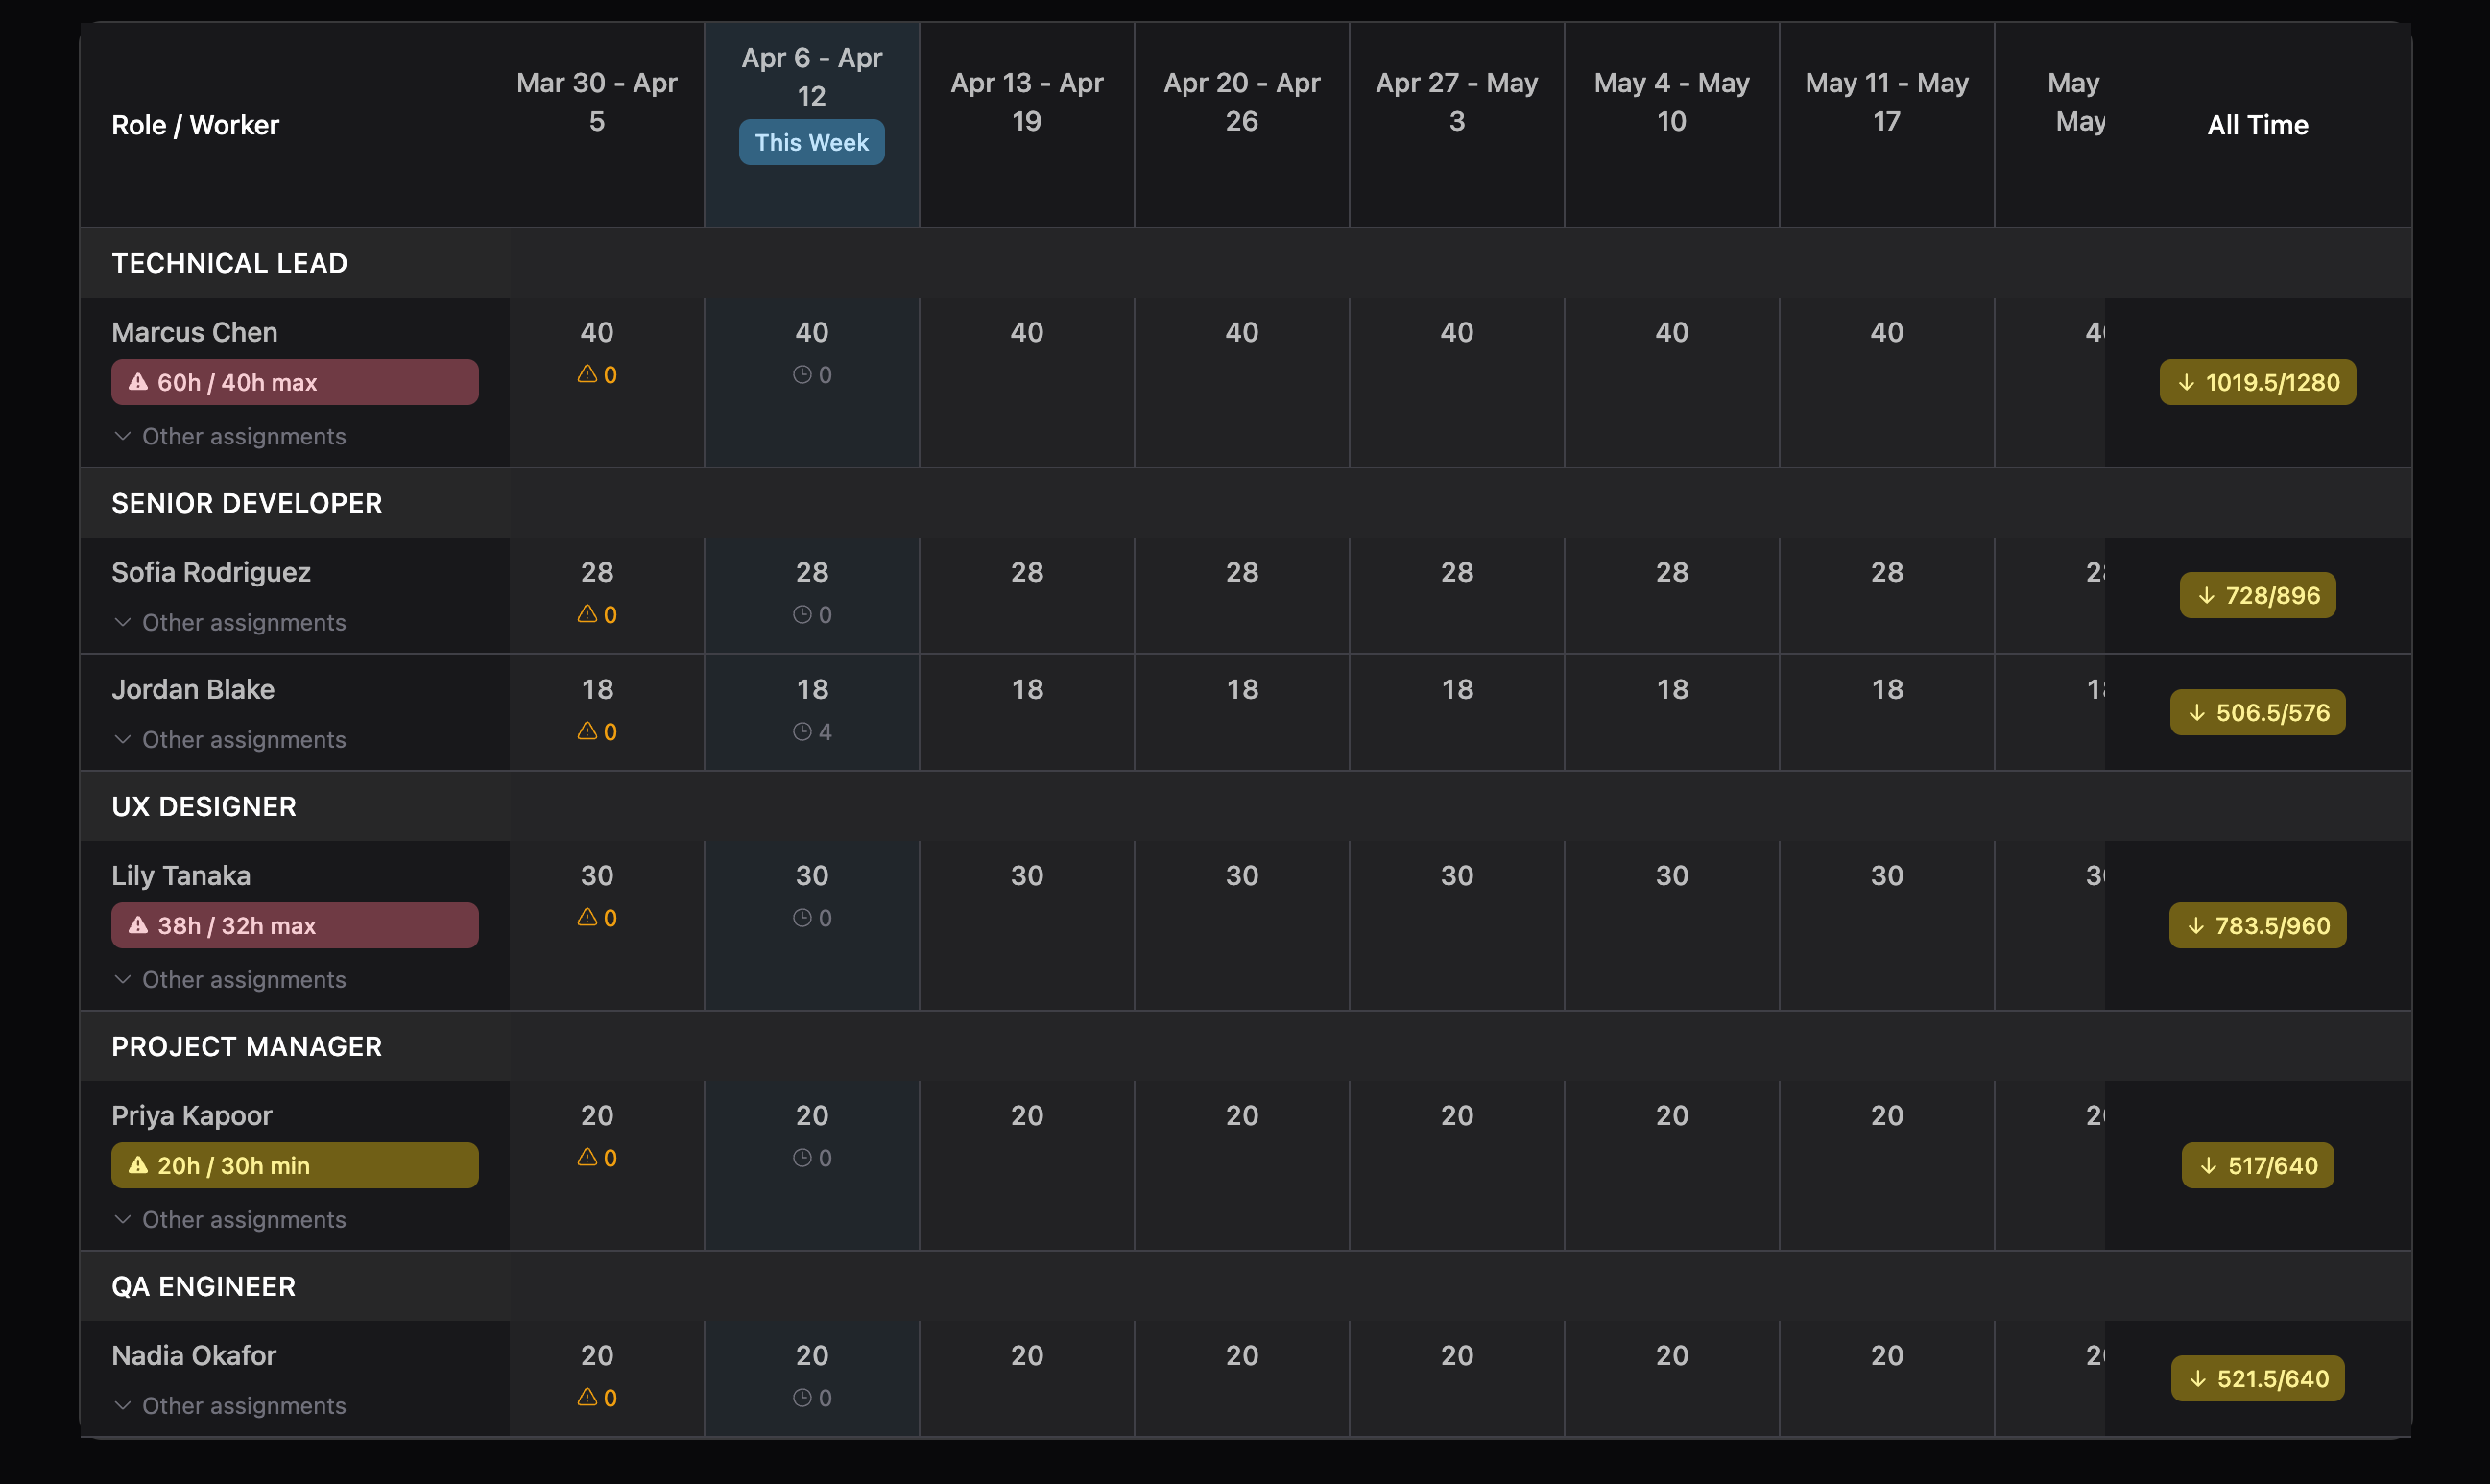Click the down arrow on Jordan Blake's 506.5/576 total
The width and height of the screenshot is (2490, 1484).
click(2196, 712)
